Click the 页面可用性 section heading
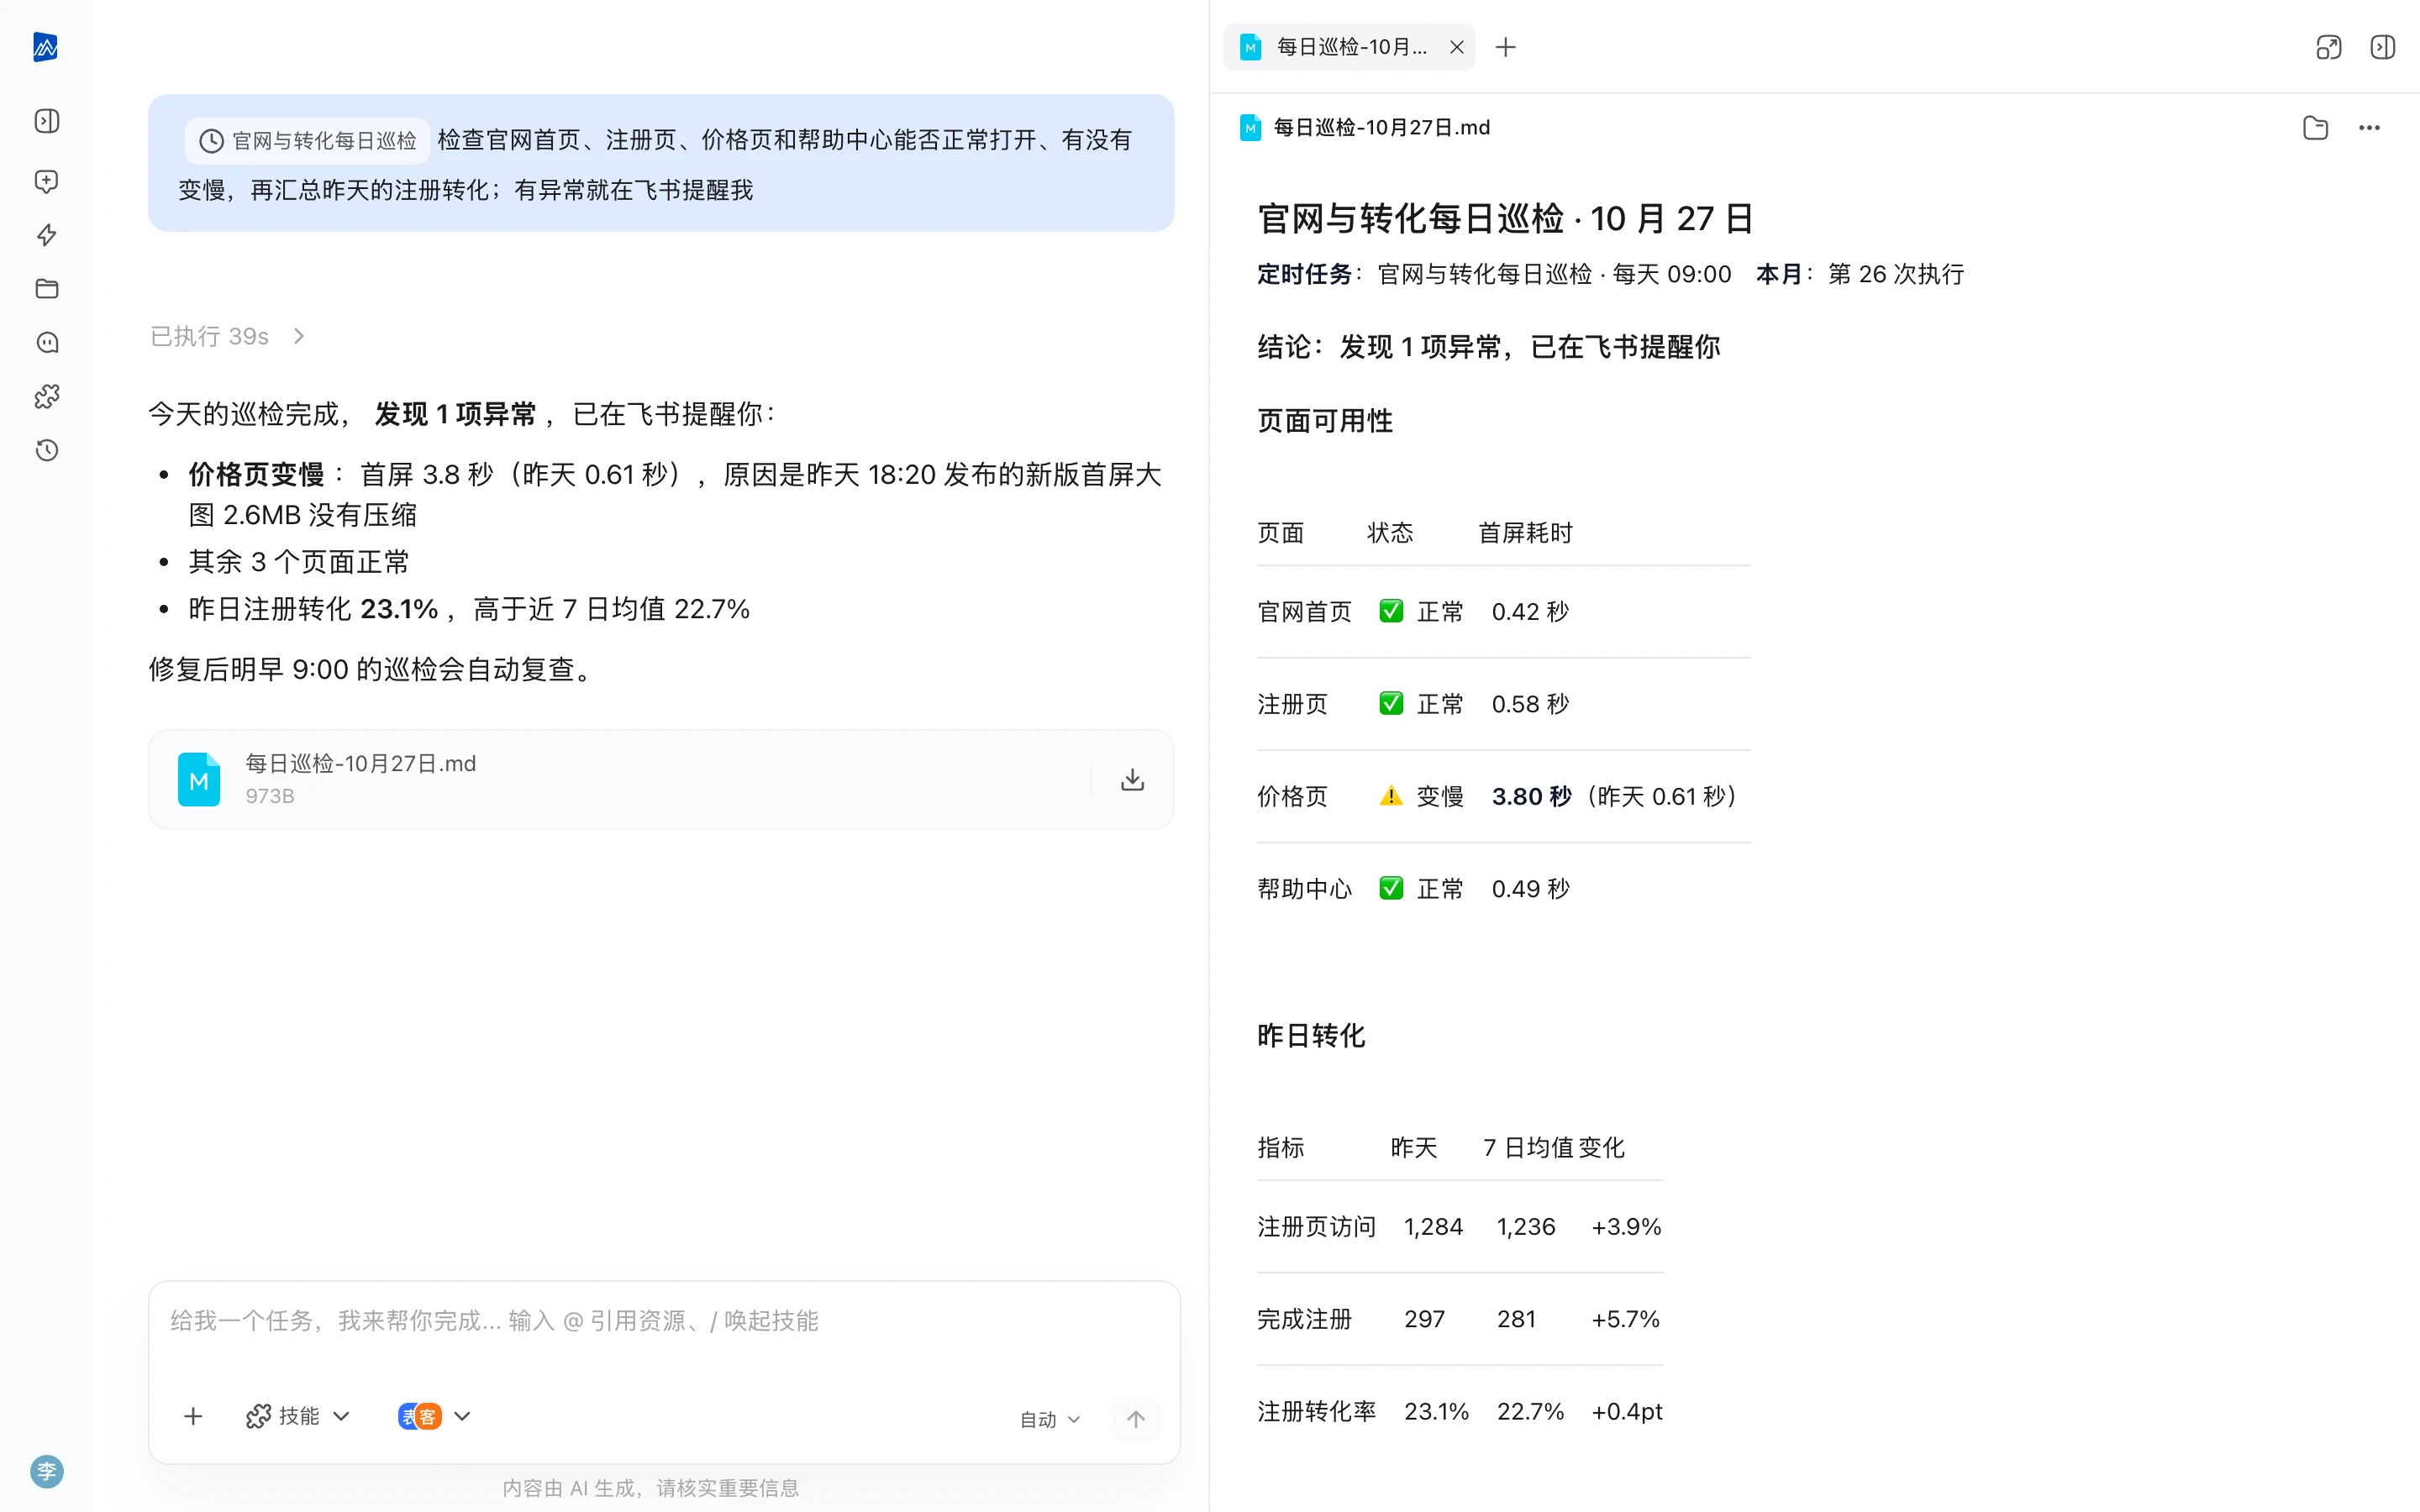Image resolution: width=2420 pixels, height=1512 pixels. [x=1325, y=421]
